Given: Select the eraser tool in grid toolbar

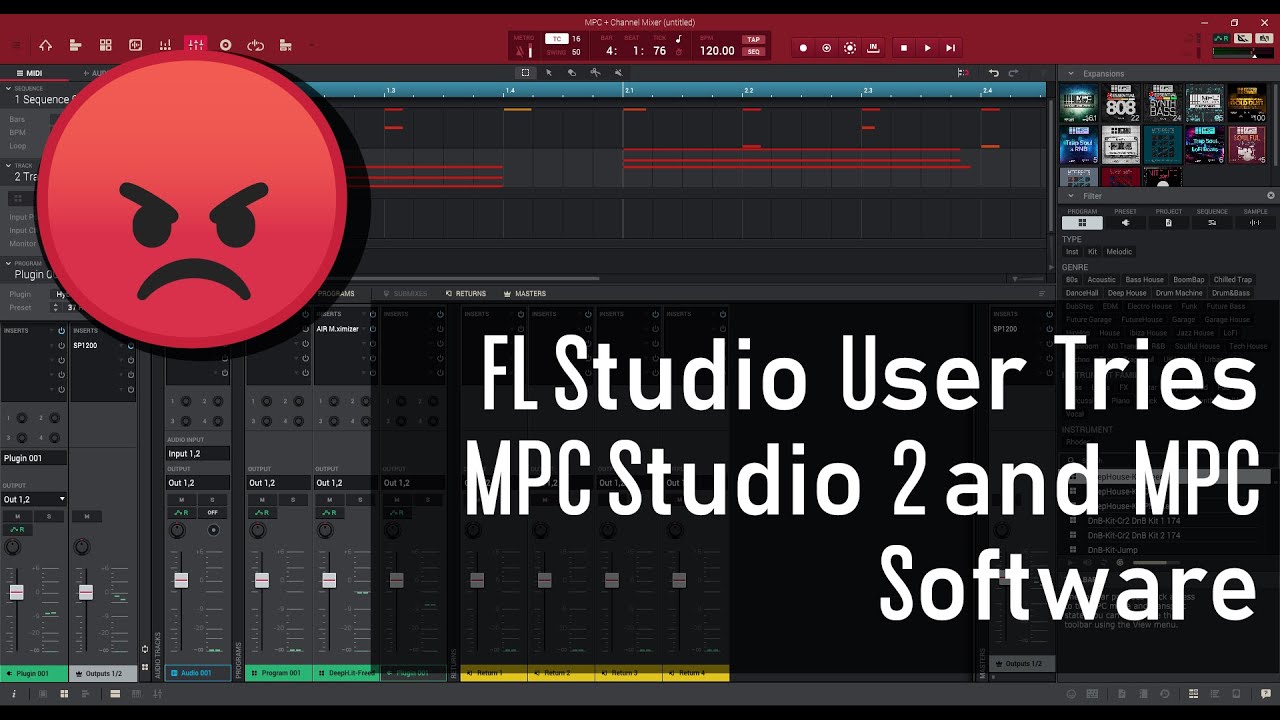Looking at the screenshot, I should tap(572, 73).
